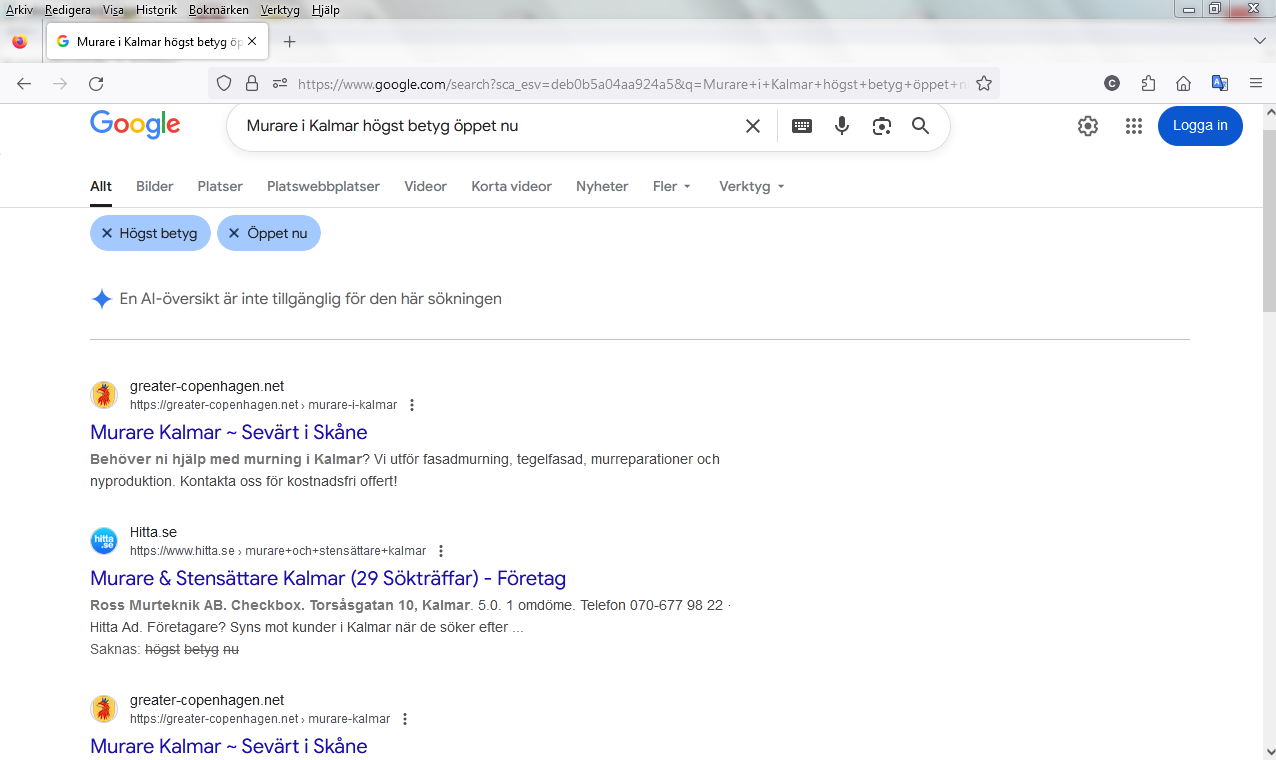Open Murare & Stensättare Kalmar result link
The image size is (1276, 760).
(328, 578)
